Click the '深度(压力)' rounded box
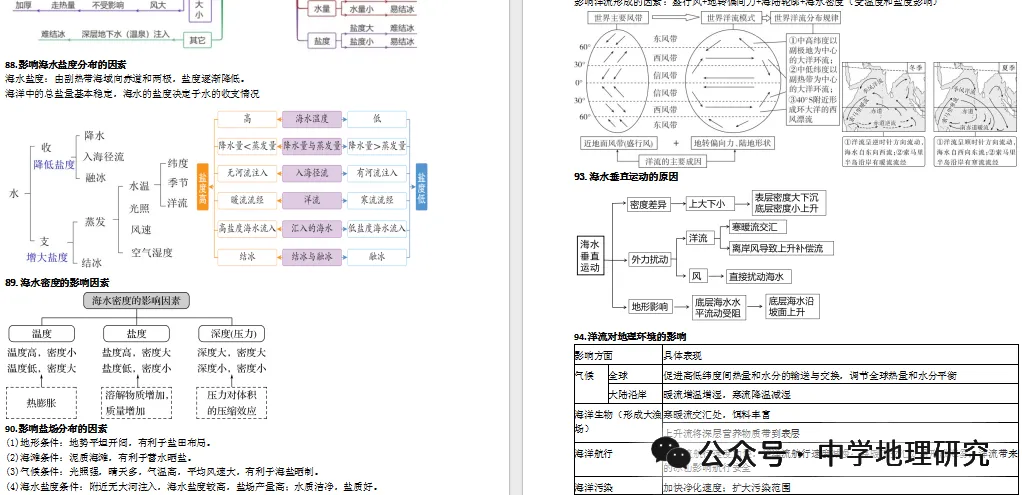Image resolution: width=1022 pixels, height=495 pixels. coord(231,334)
